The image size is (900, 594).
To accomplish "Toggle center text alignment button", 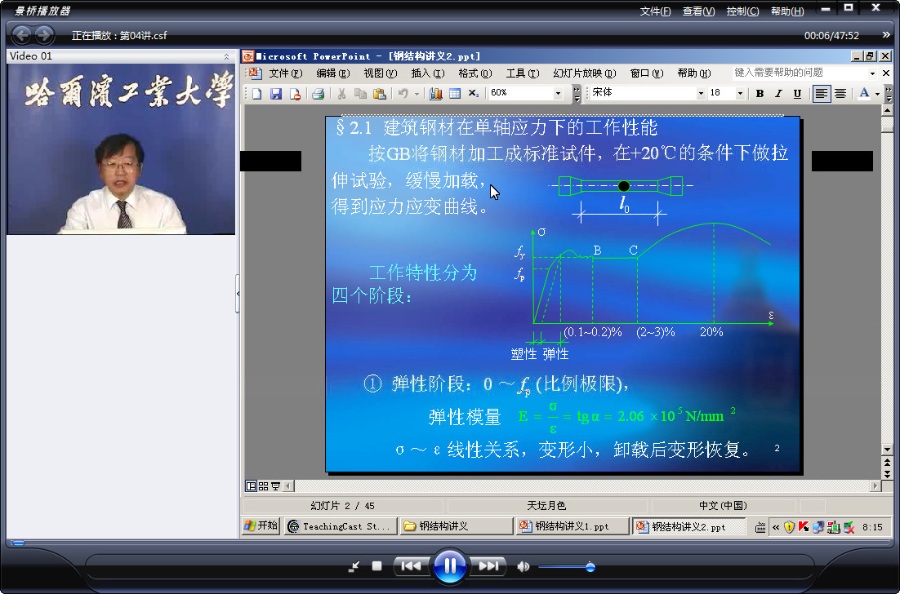I will coord(840,94).
